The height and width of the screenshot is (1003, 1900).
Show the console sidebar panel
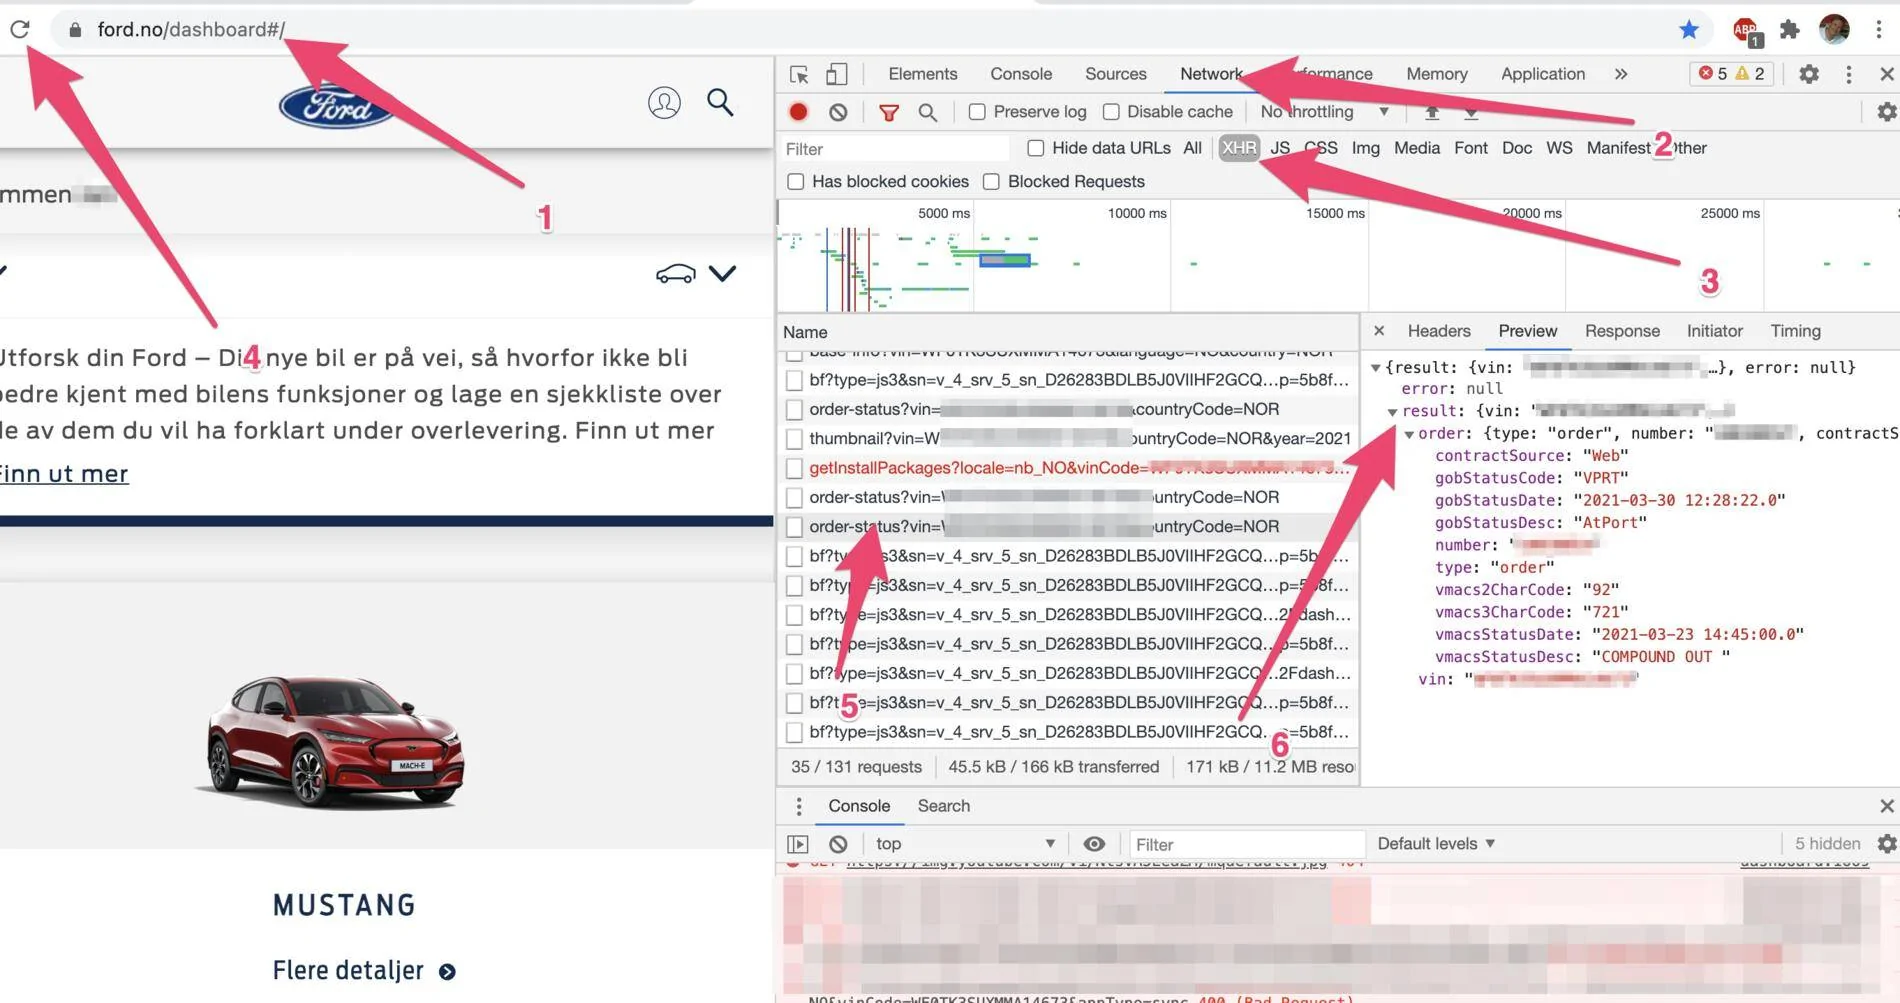797,844
